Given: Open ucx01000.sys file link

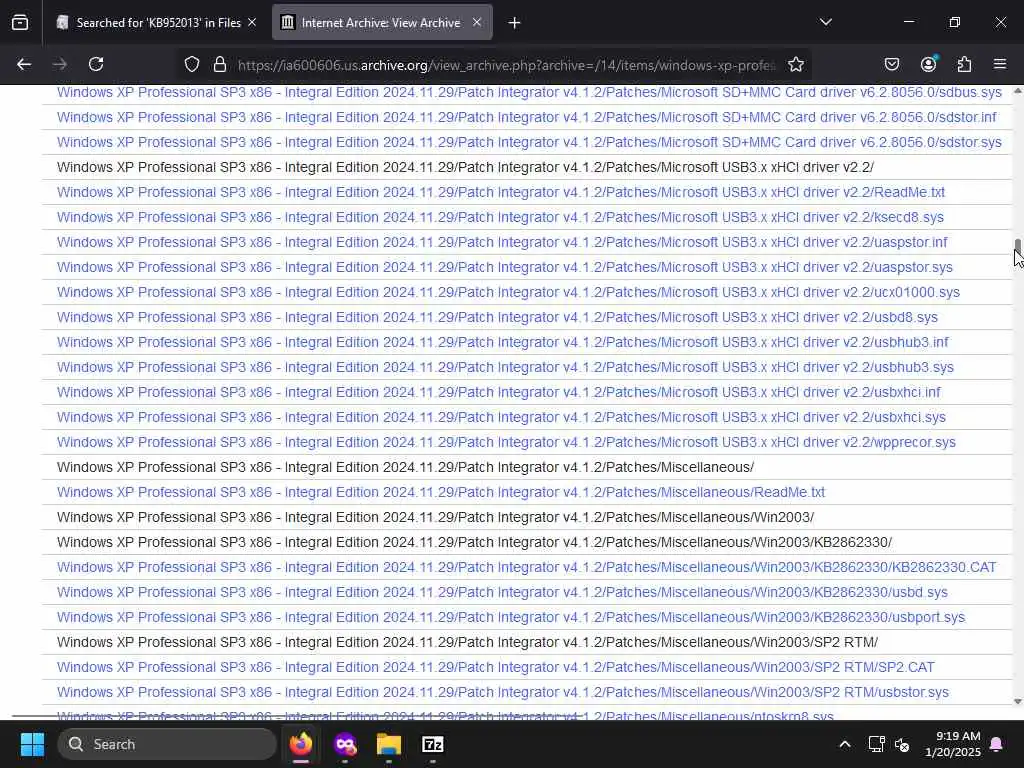Looking at the screenshot, I should pos(508,292).
